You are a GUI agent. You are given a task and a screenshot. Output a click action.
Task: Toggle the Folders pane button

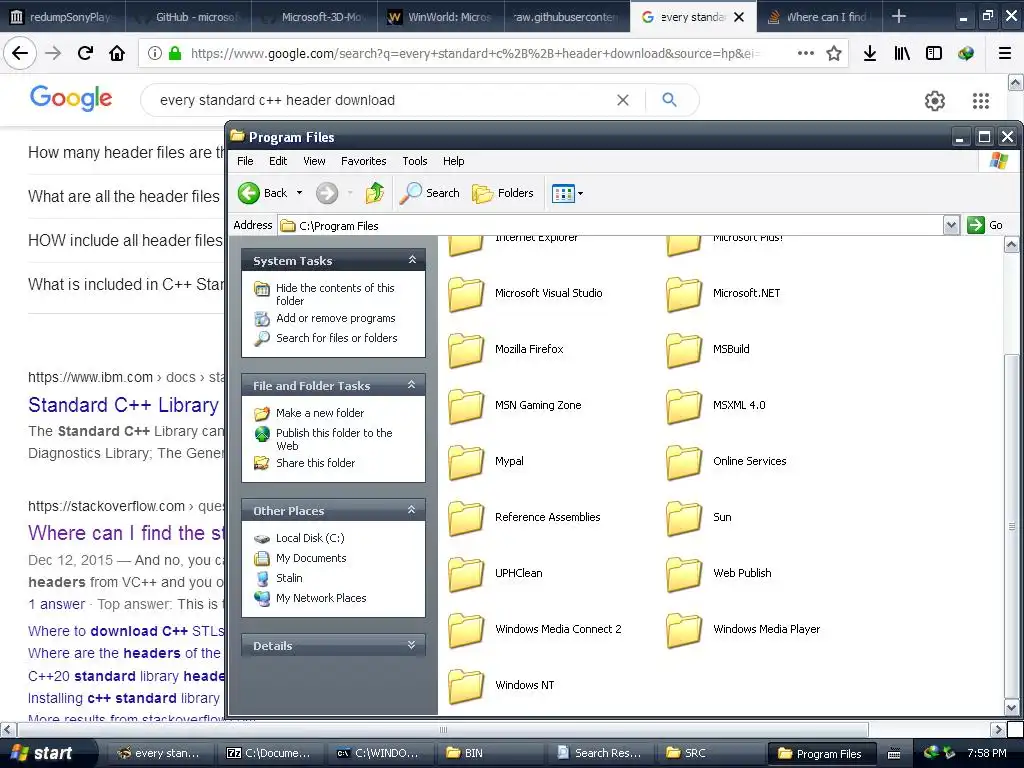(502, 193)
